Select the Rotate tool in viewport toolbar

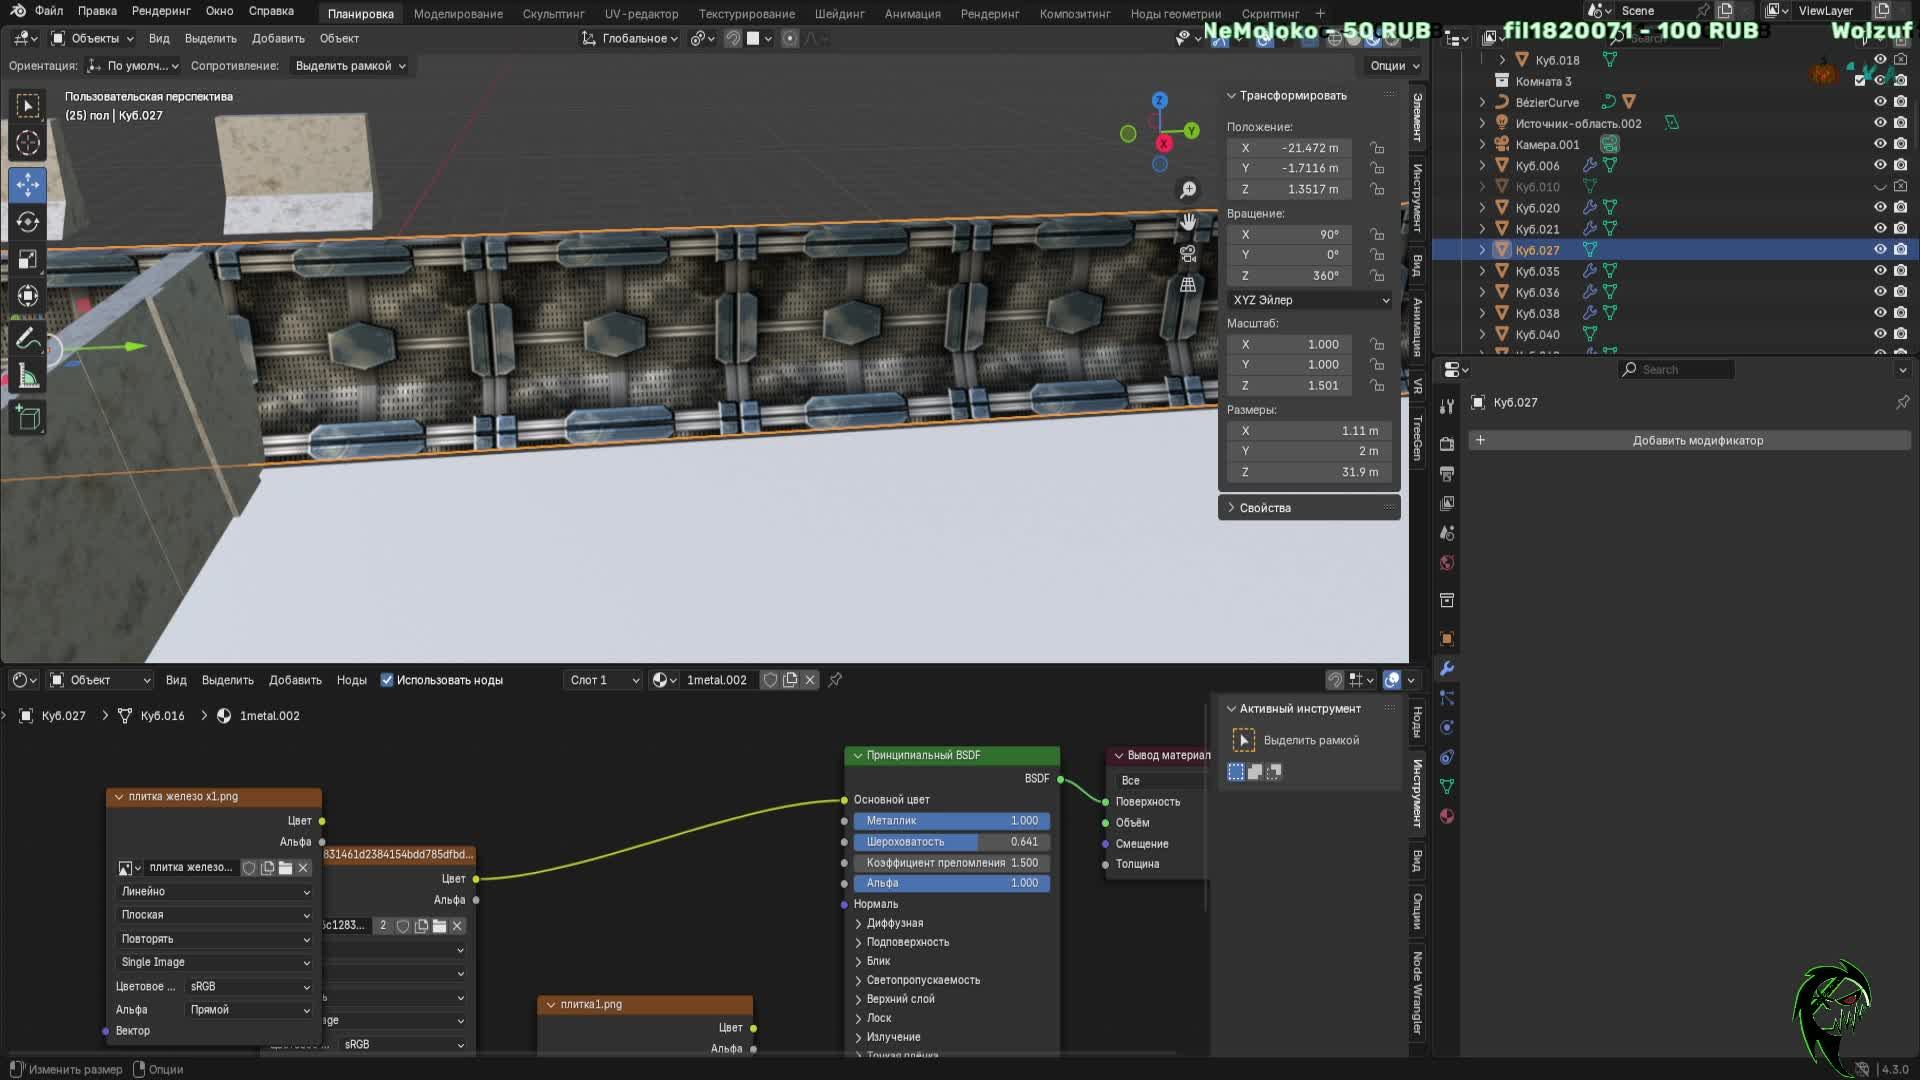tap(28, 222)
